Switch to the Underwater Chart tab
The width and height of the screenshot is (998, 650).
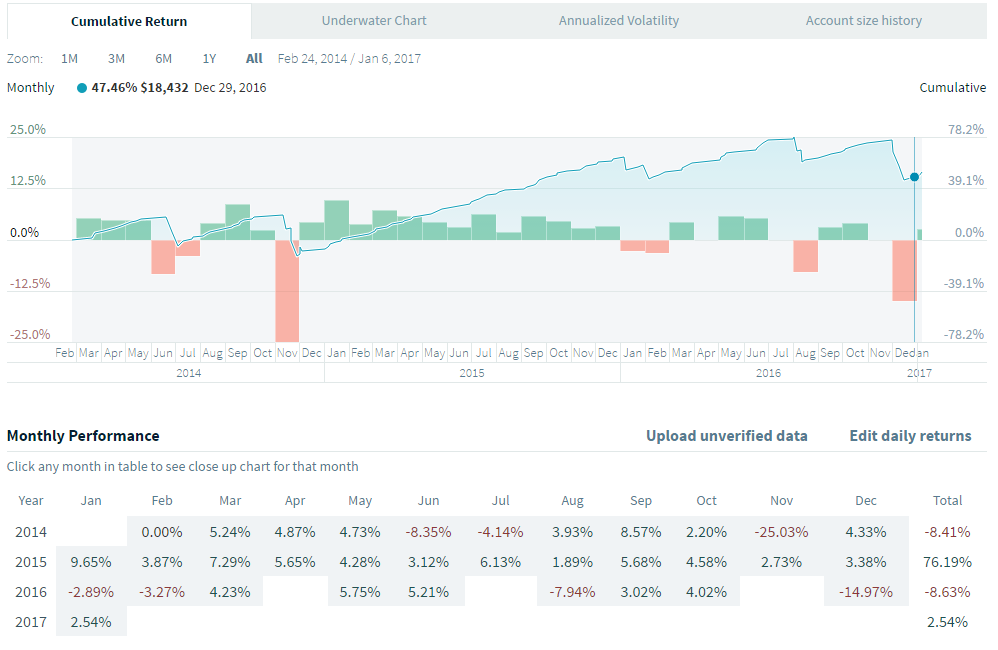coord(374,20)
